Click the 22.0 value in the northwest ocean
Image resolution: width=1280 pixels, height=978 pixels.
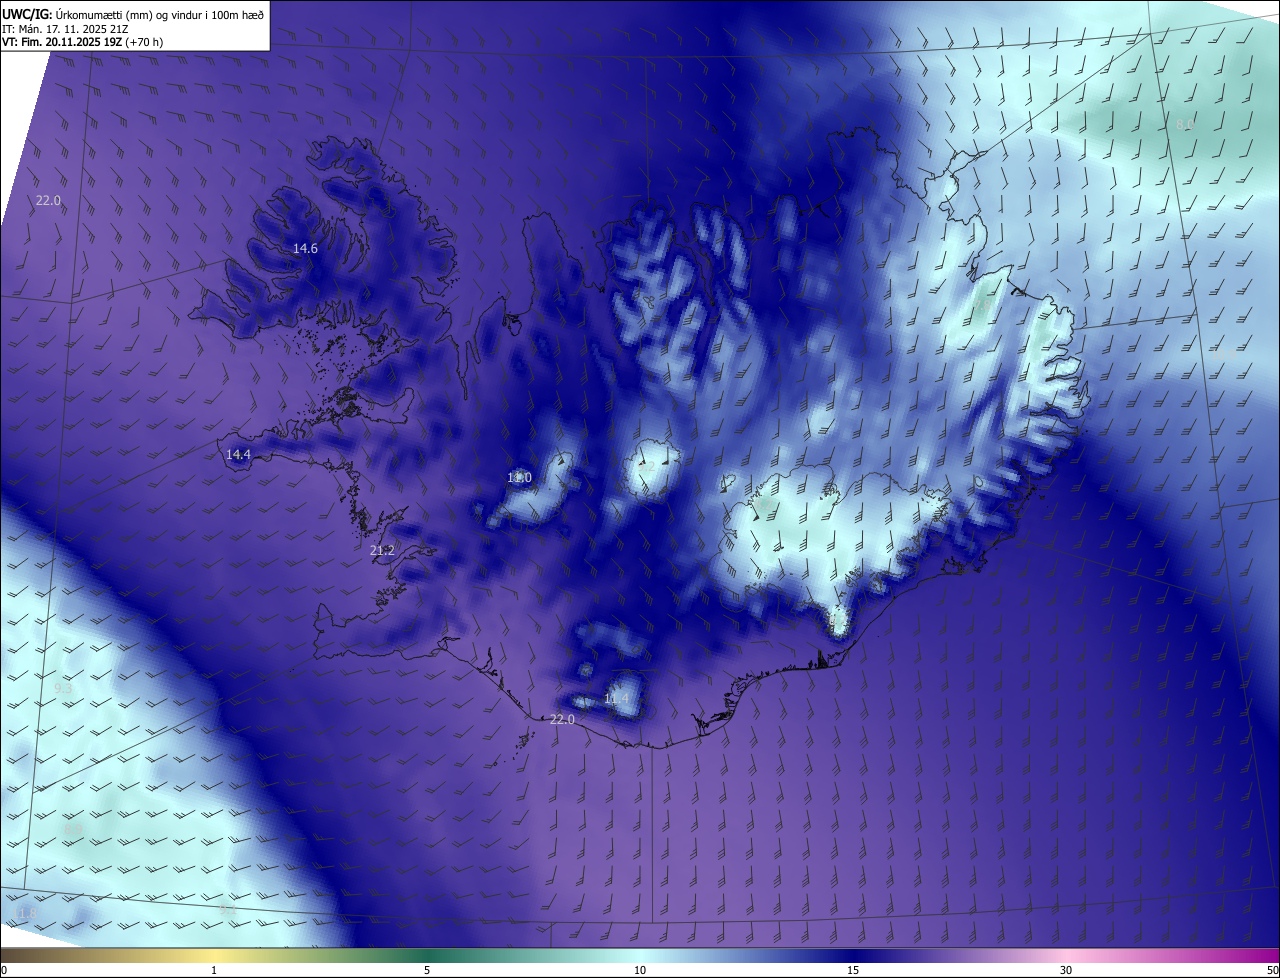[48, 200]
